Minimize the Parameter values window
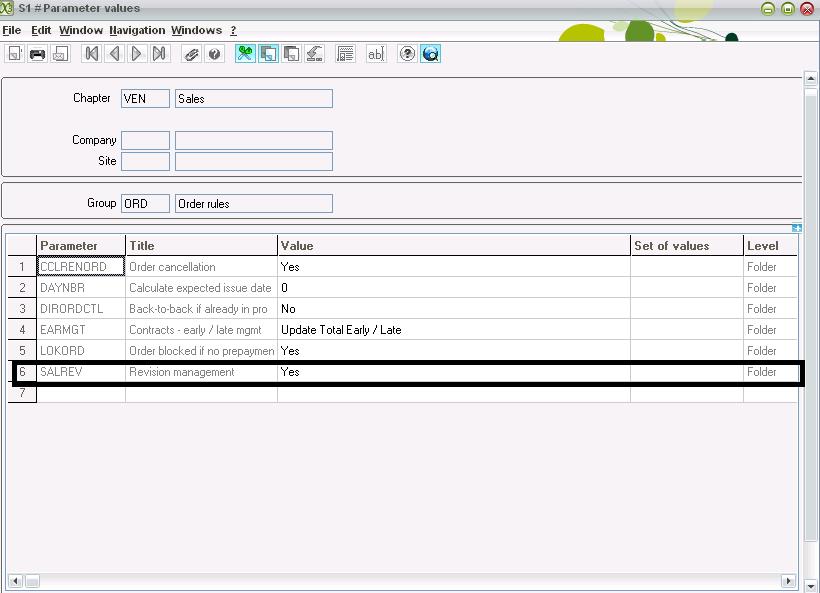The image size is (820, 593). pos(768,8)
